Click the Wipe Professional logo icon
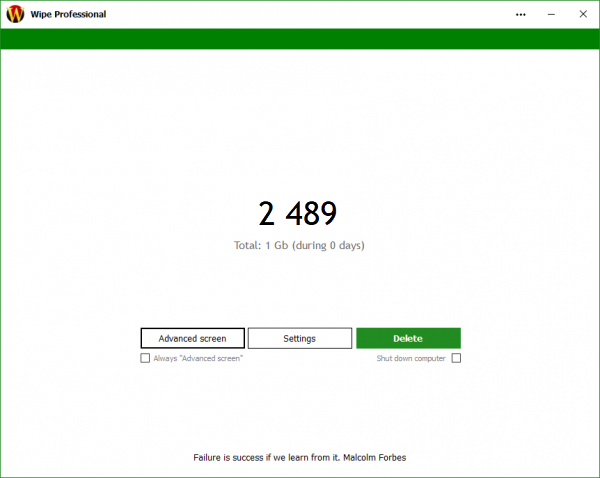The height and width of the screenshot is (478, 600). pos(15,14)
